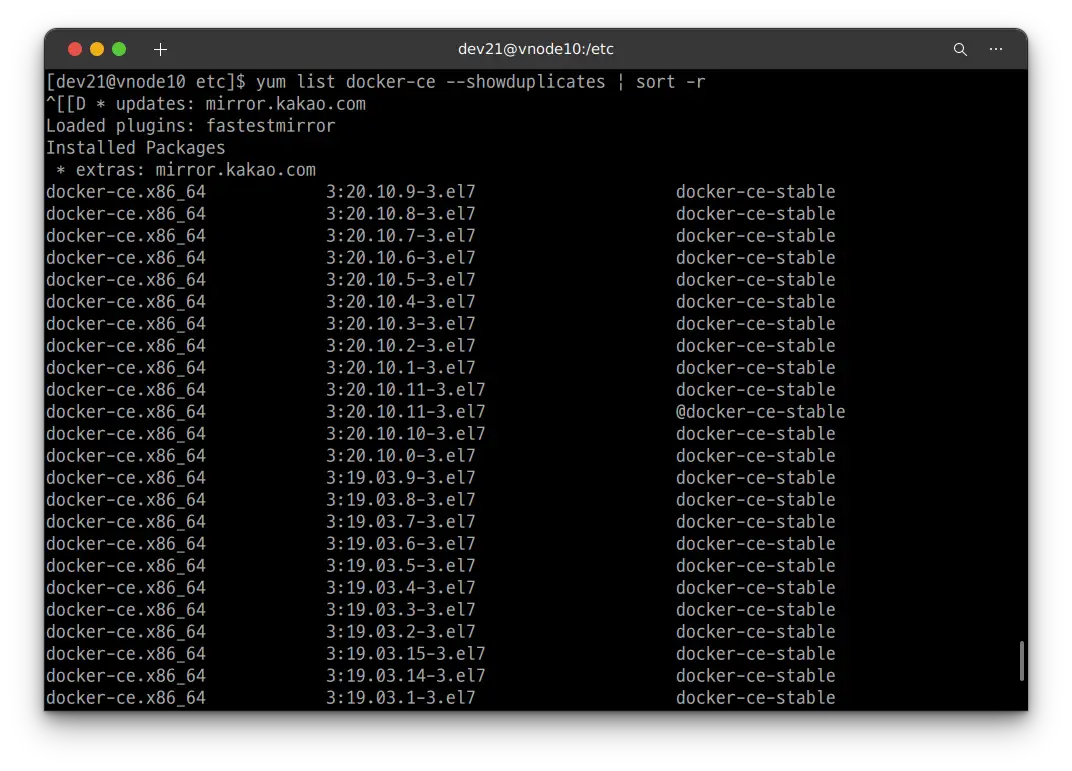Click version 3:20.10.3-3.el7

click(x=400, y=323)
